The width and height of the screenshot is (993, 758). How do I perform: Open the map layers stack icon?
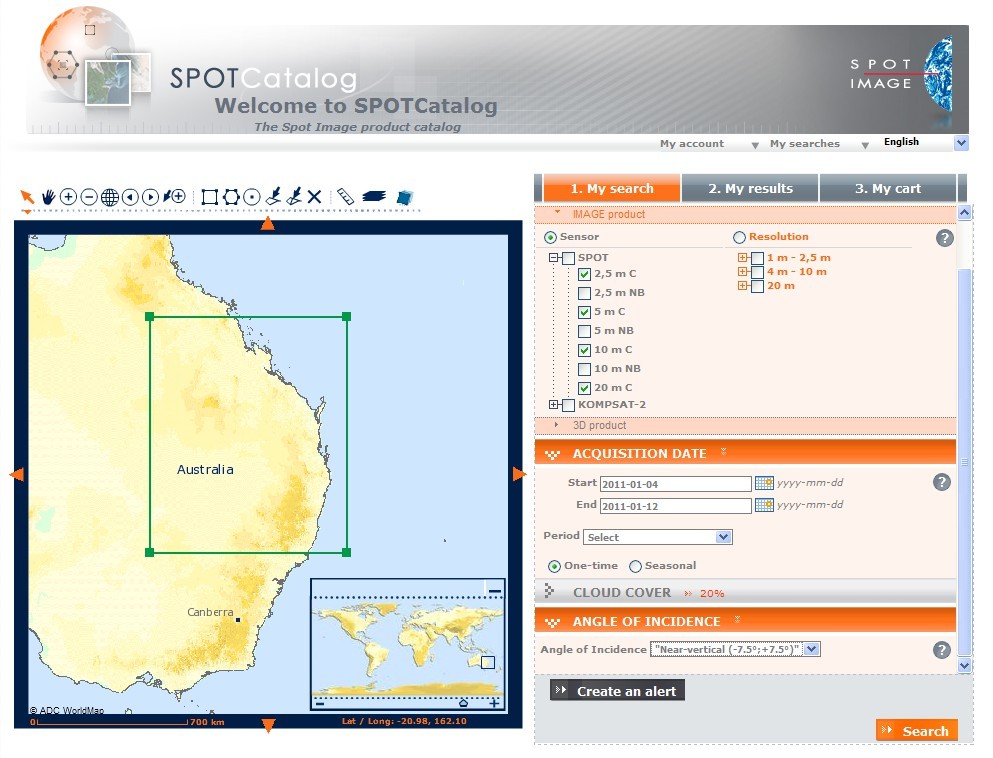click(374, 196)
